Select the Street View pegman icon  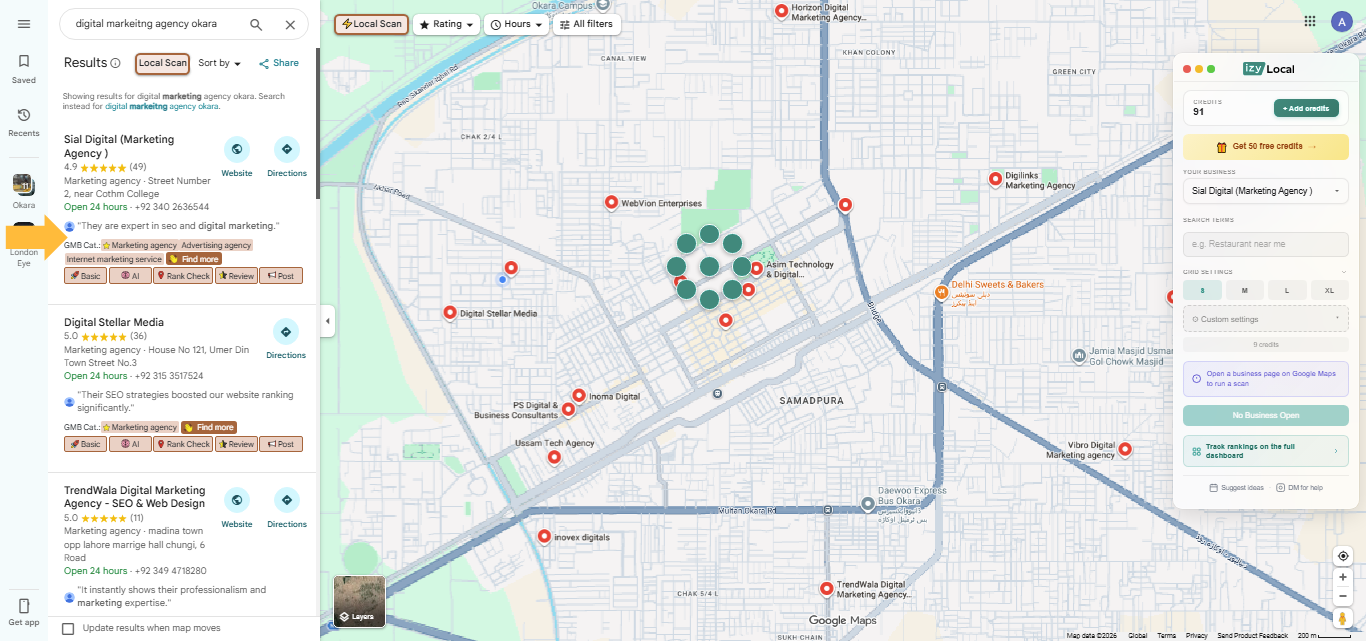point(1343,619)
